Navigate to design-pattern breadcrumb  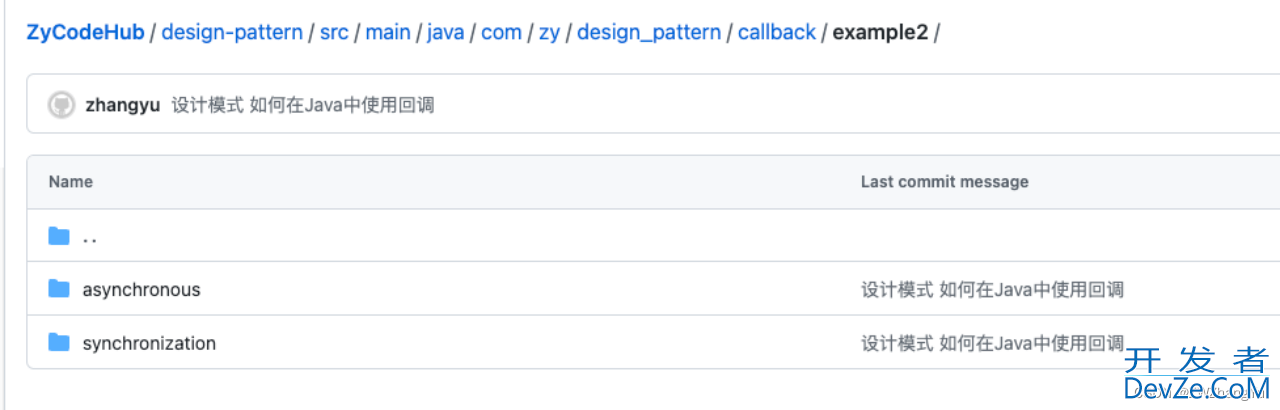[x=232, y=32]
